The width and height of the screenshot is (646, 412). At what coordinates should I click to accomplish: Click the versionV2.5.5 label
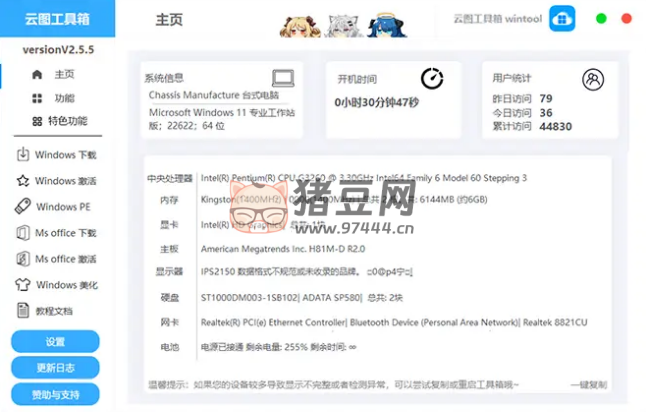tap(58, 49)
